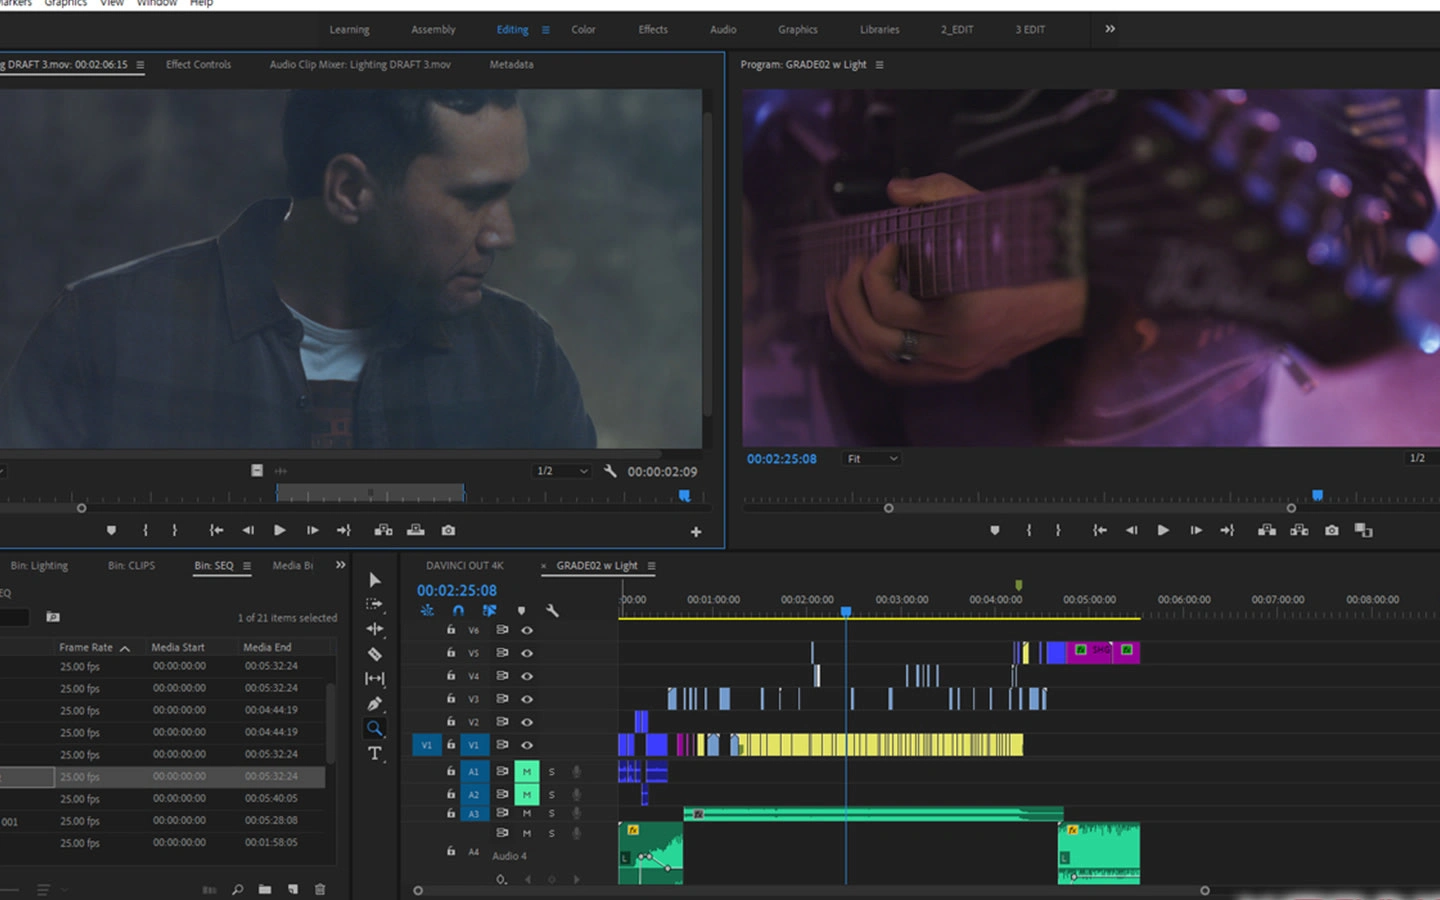Open timeline display settings wrench
The image size is (1440, 900).
point(552,610)
